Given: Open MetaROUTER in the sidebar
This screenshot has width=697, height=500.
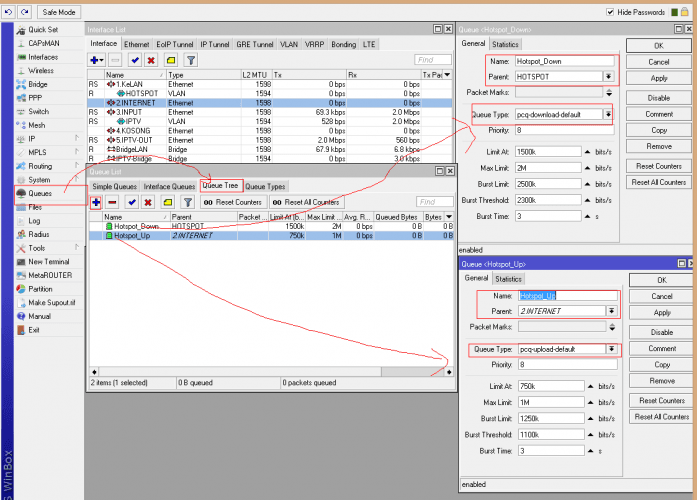Looking at the screenshot, I should pos(50,276).
